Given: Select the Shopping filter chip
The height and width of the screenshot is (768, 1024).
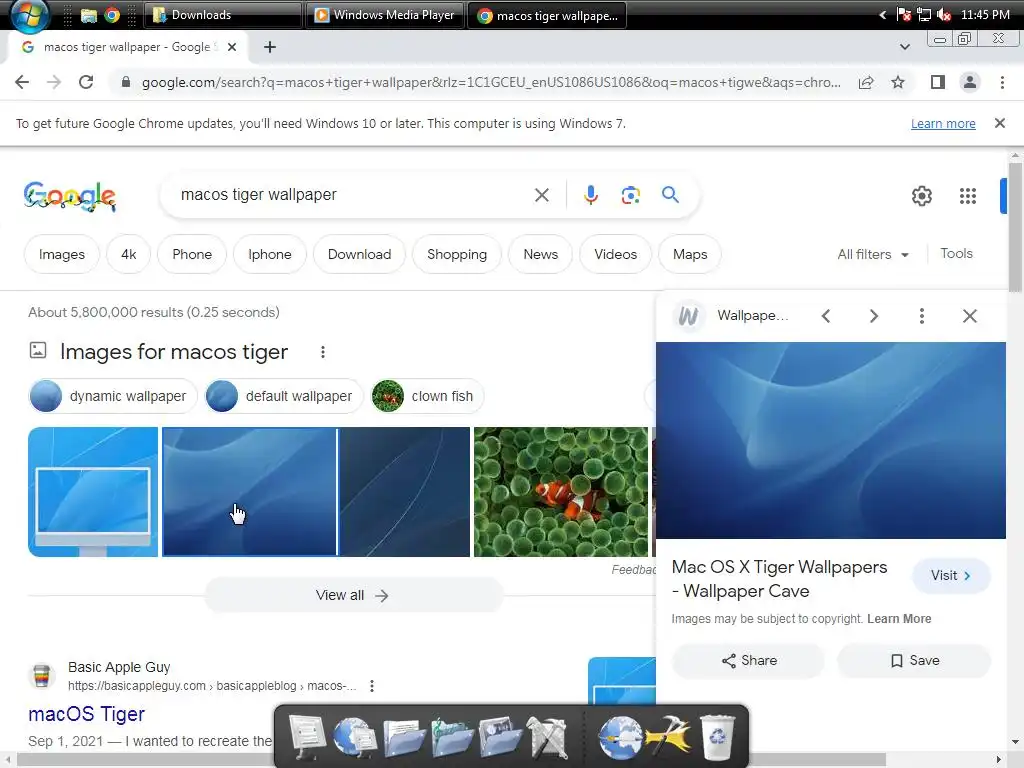Looking at the screenshot, I should [x=457, y=254].
